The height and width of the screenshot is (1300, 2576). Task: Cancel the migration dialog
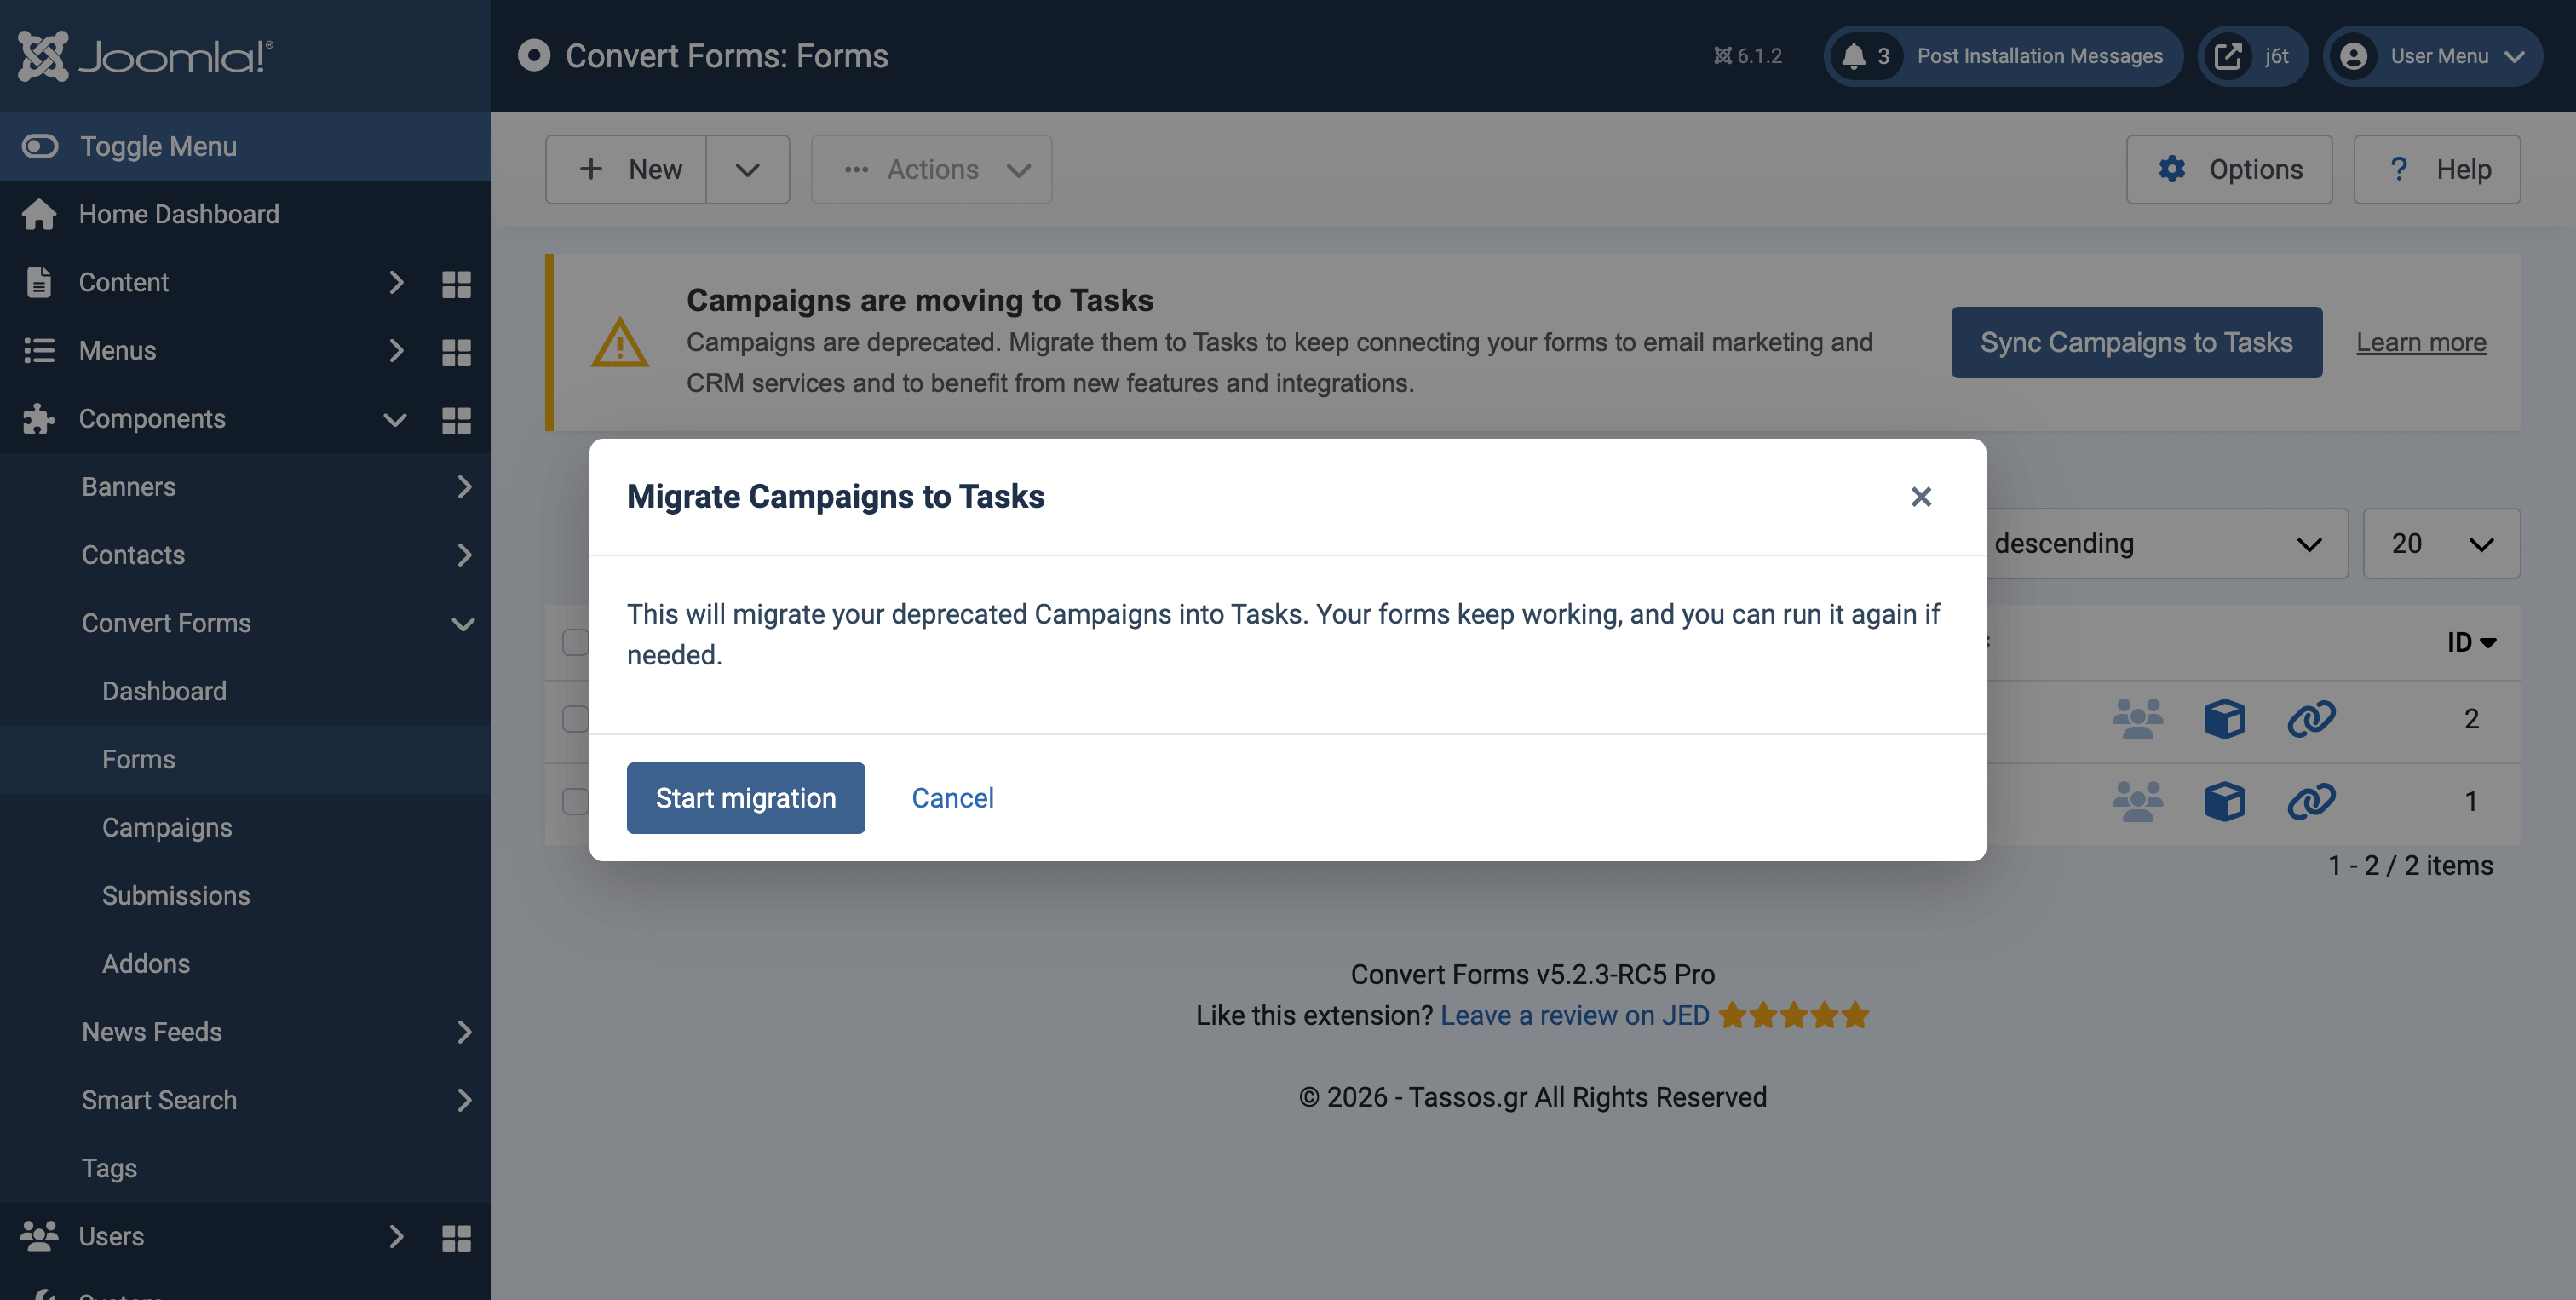click(x=952, y=798)
